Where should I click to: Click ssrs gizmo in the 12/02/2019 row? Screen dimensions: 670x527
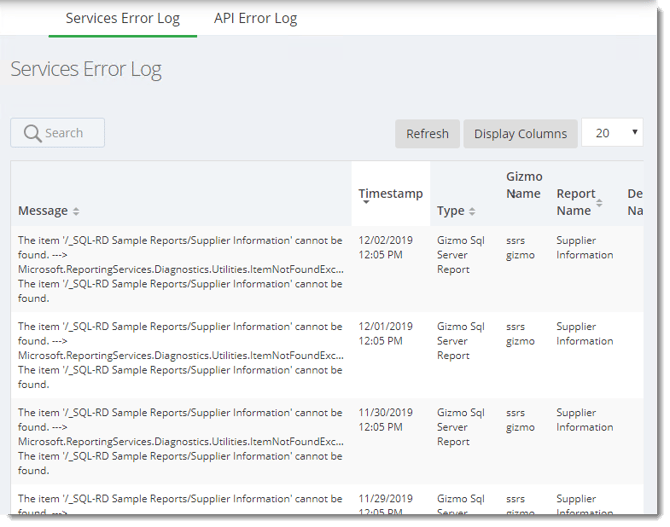[x=520, y=247]
